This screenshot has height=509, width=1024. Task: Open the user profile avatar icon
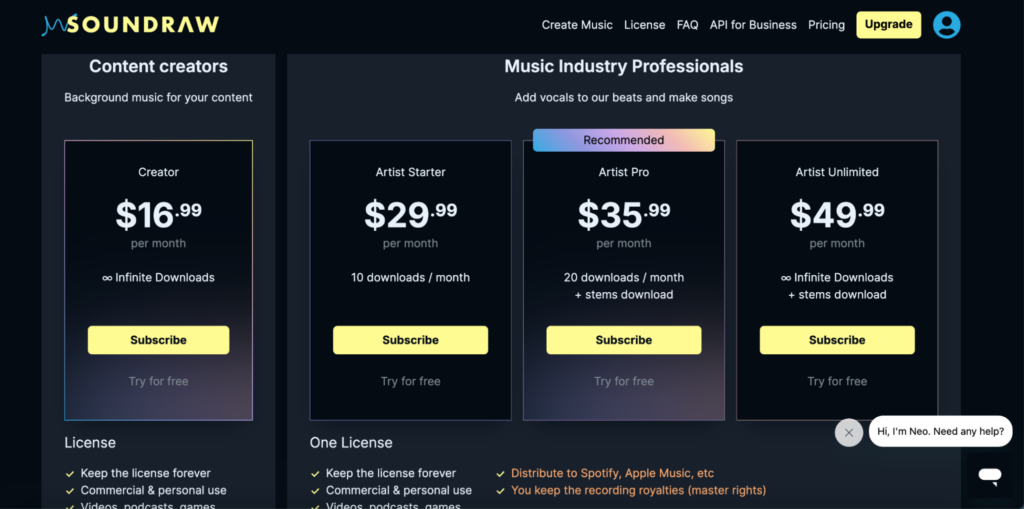pyautogui.click(x=946, y=25)
